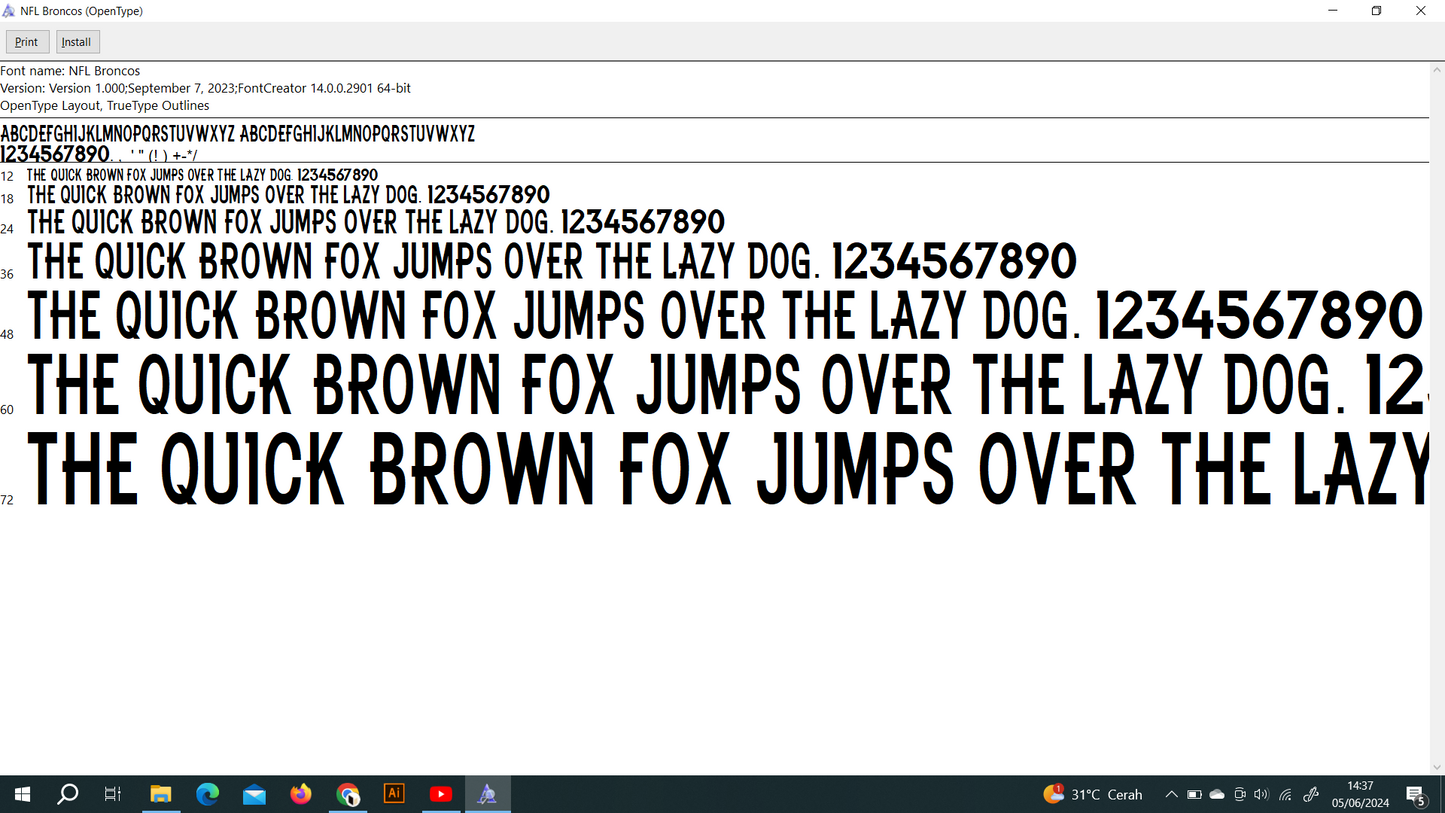The height and width of the screenshot is (813, 1445).
Task: Click the Font Viewer taskbar icon
Action: pos(487,794)
